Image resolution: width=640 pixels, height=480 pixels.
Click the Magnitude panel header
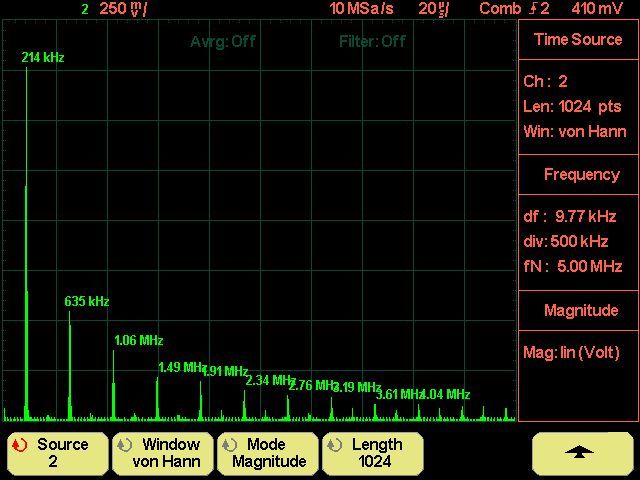578,311
